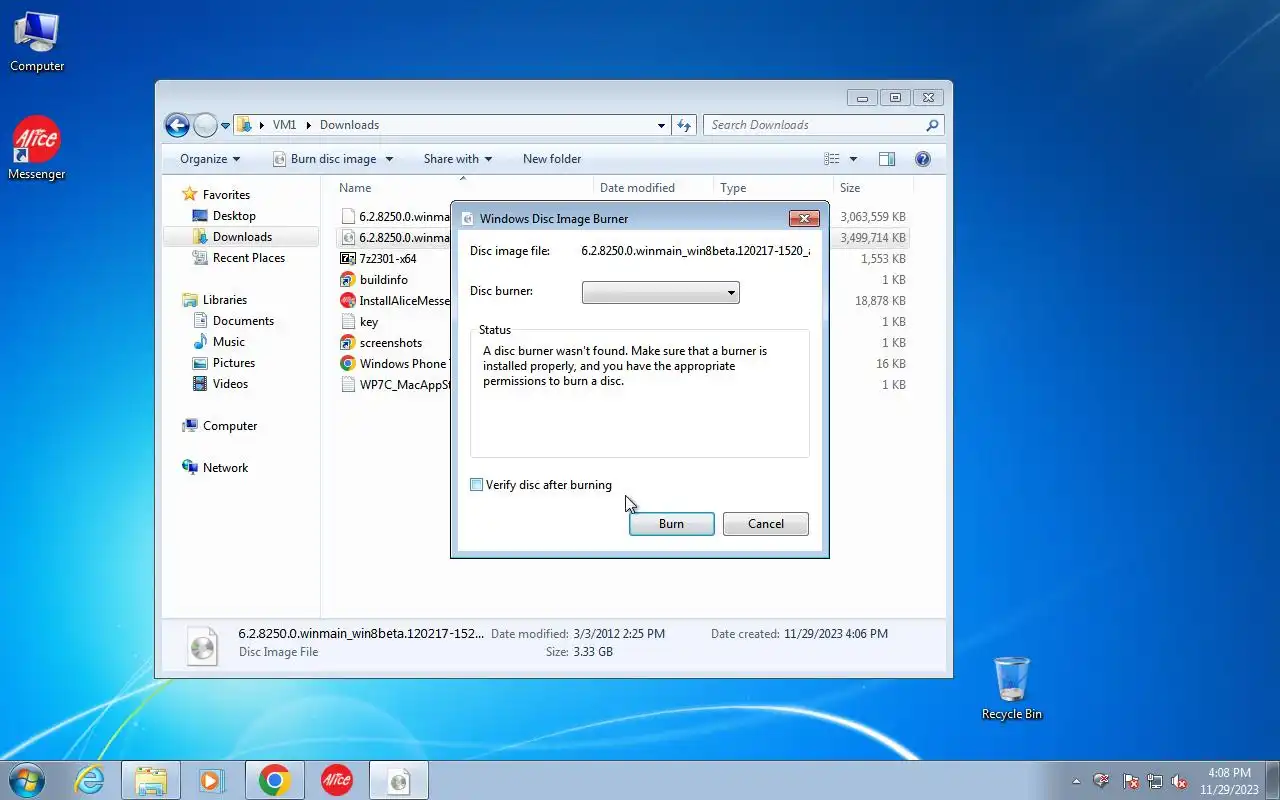
Task: Open Windows Media Player from the taskbar
Action: pos(211,780)
